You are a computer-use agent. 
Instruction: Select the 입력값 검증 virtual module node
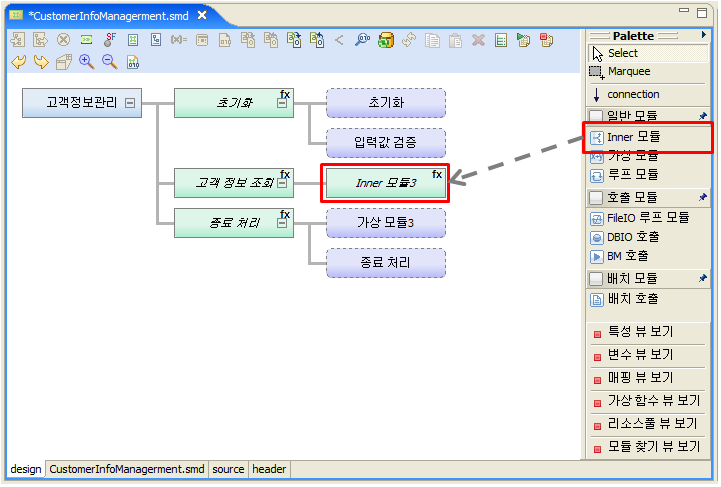pyautogui.click(x=386, y=143)
